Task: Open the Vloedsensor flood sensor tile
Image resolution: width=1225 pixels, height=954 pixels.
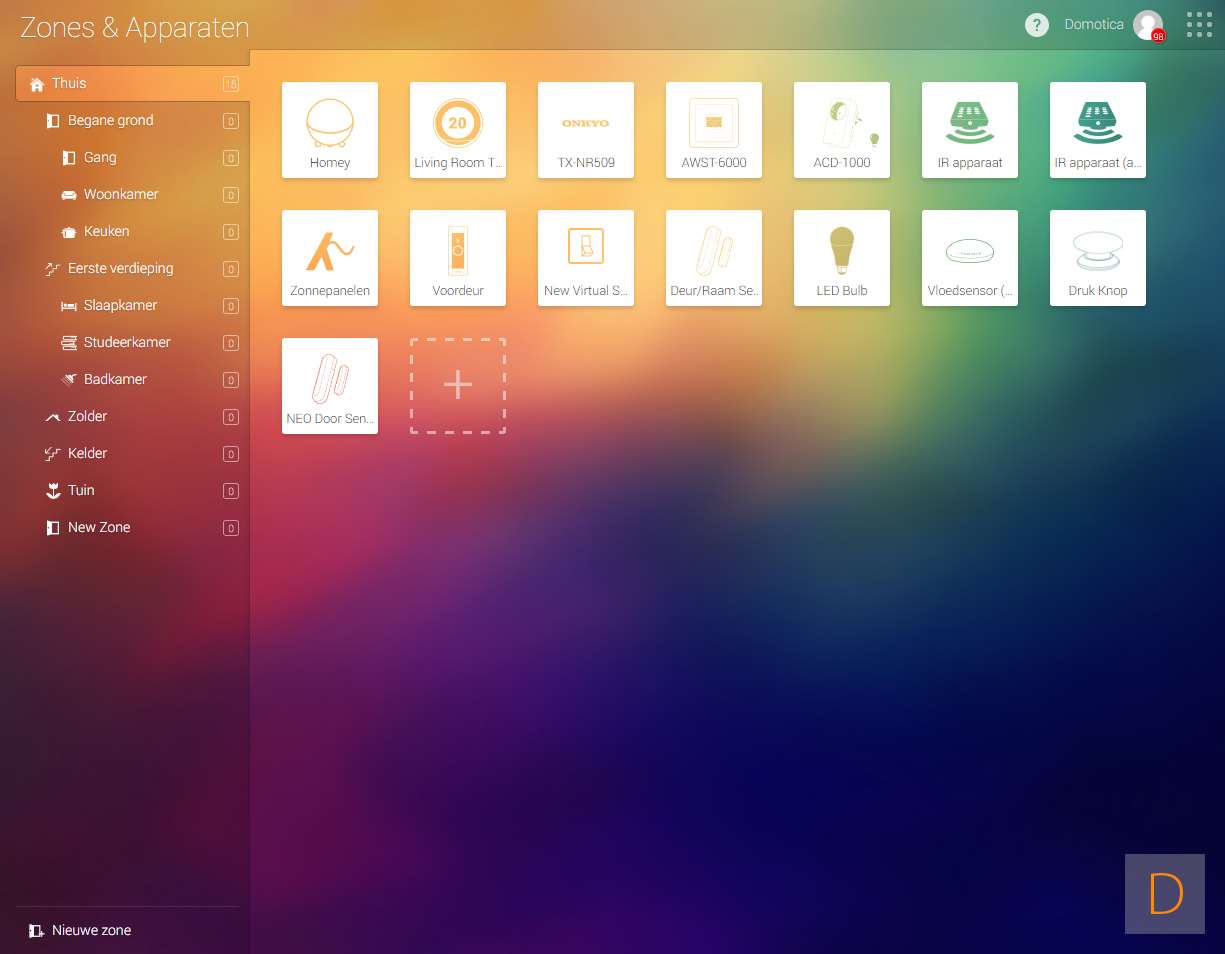Action: tap(970, 258)
